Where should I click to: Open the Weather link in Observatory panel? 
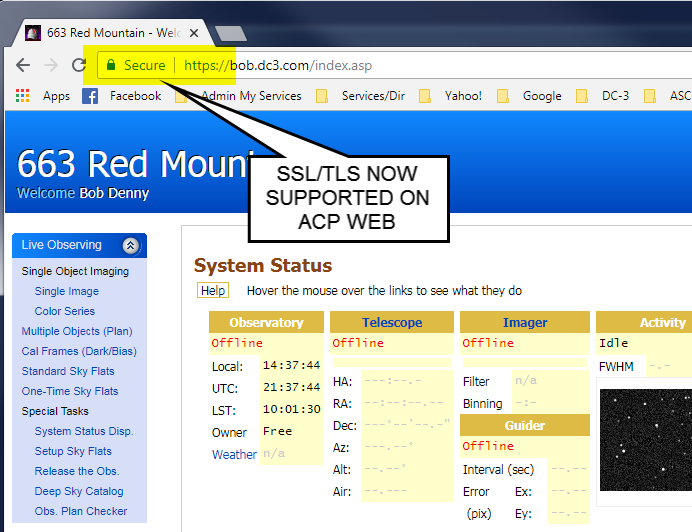(234, 454)
